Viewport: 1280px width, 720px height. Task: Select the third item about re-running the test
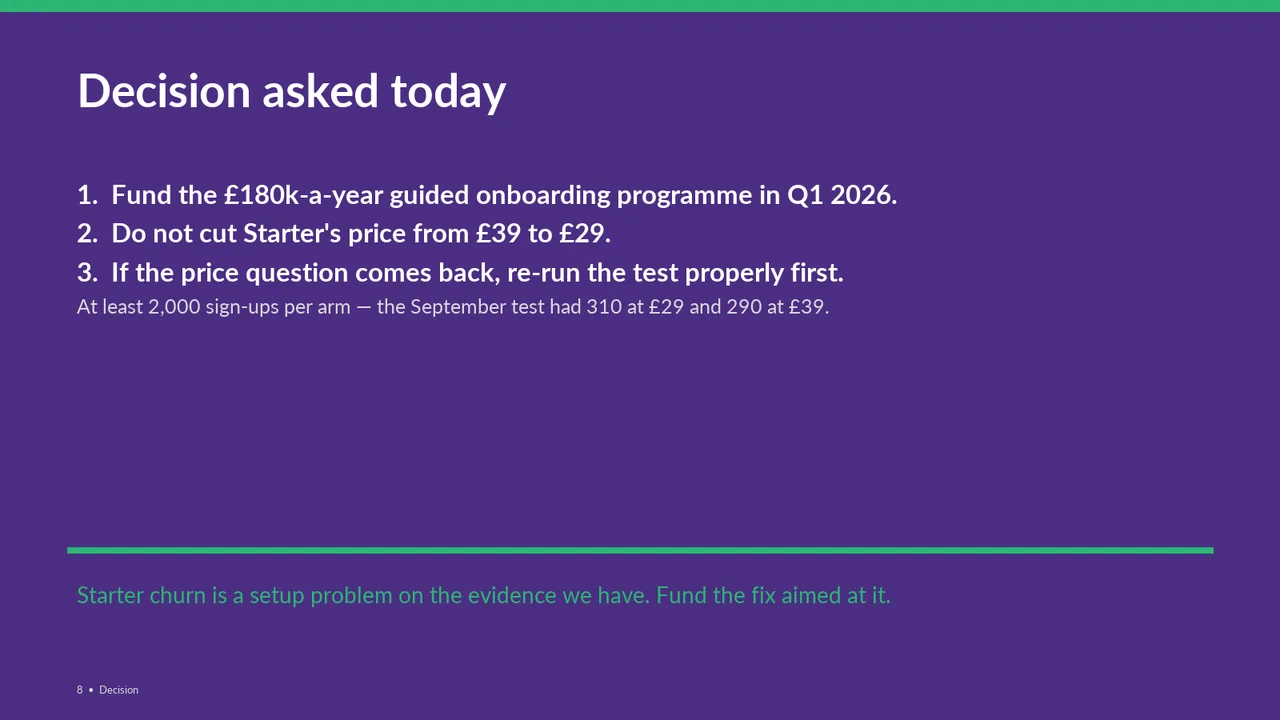pos(460,273)
